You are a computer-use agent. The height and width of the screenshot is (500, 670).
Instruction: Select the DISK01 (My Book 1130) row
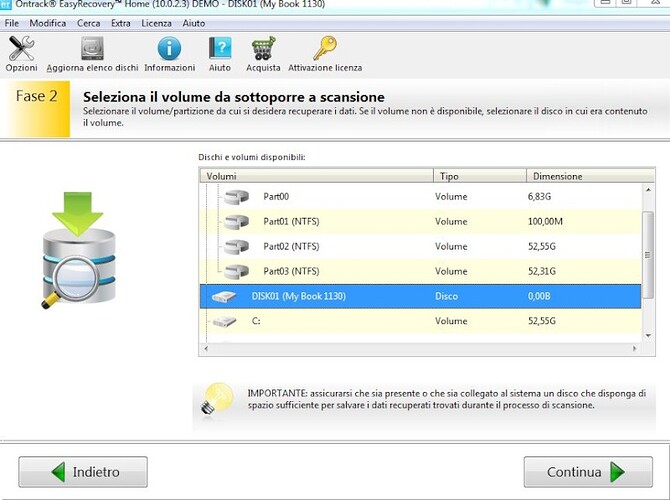click(x=420, y=296)
